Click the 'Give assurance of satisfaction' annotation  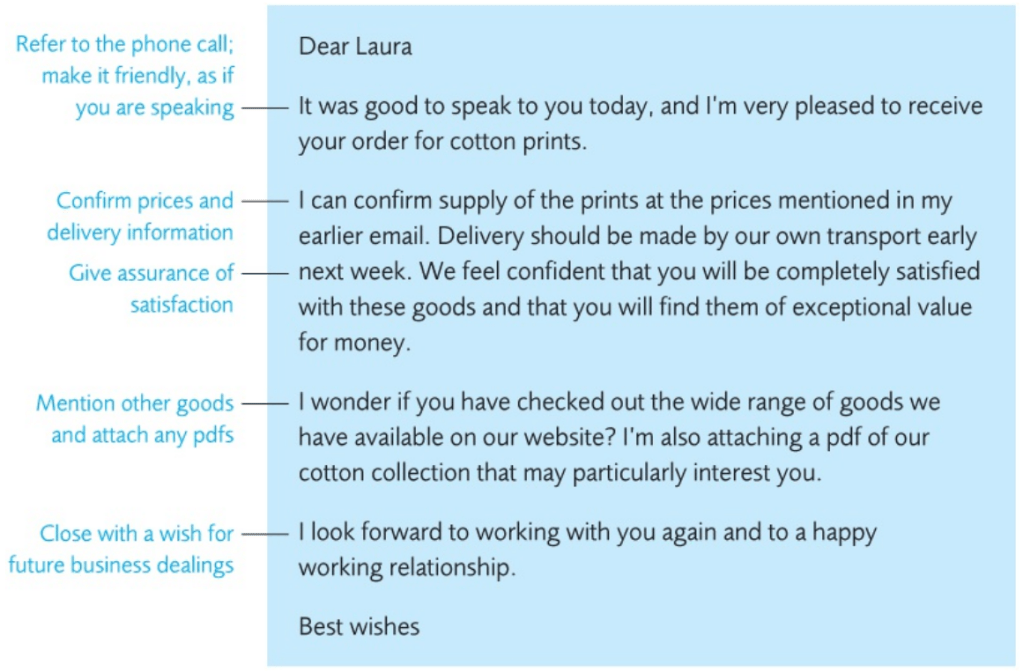[150, 288]
